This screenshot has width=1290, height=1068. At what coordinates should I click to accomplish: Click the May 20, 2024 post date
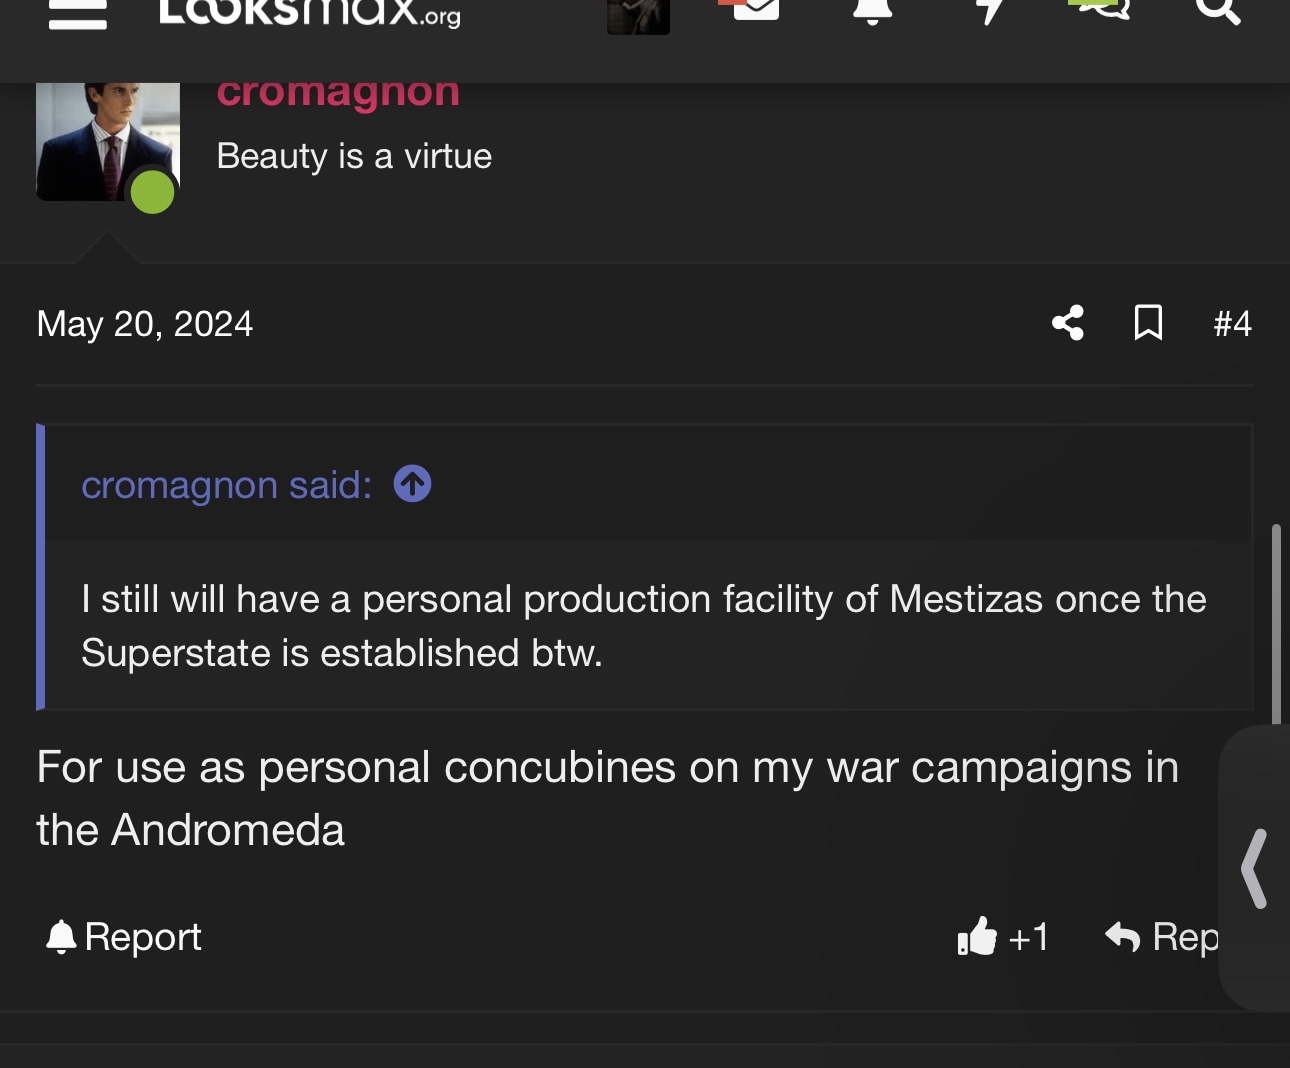[145, 324]
